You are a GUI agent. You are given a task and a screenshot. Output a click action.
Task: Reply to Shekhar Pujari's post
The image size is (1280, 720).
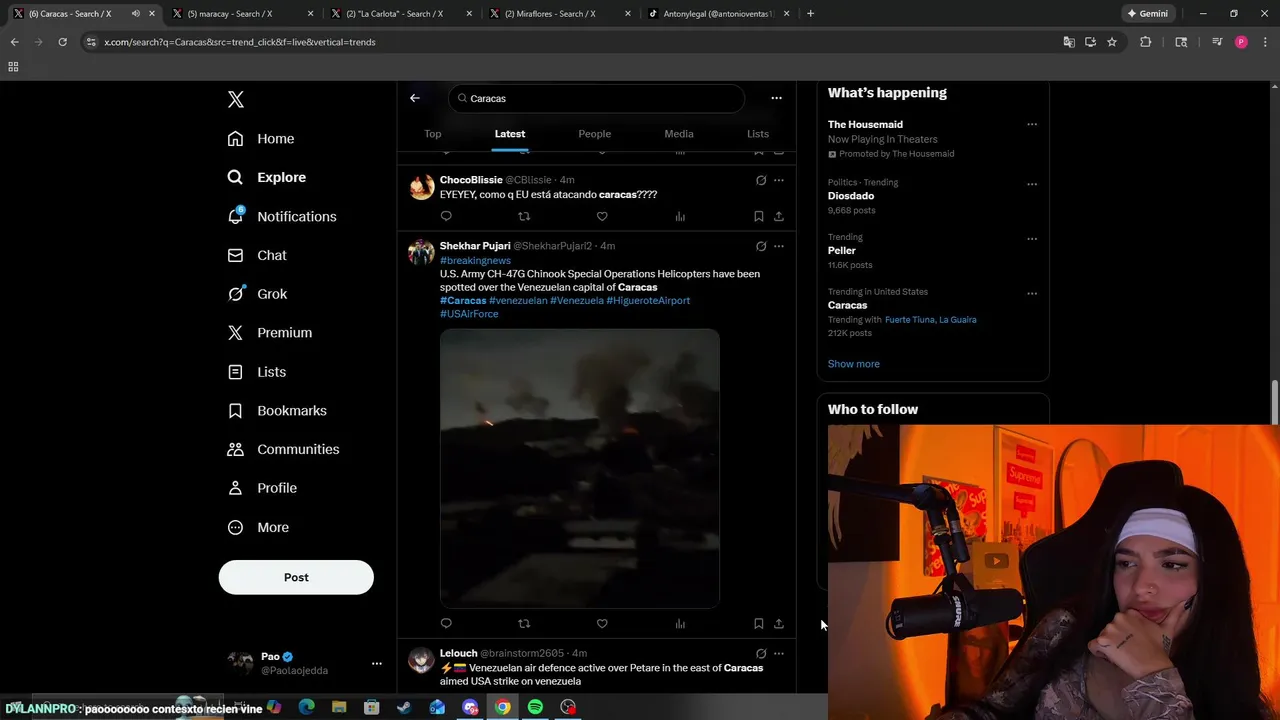446,623
